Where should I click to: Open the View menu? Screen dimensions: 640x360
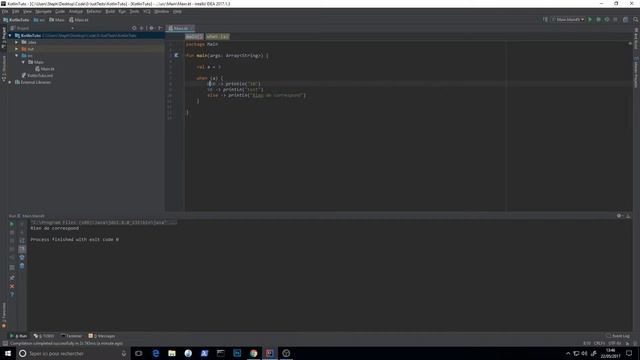tap(27, 11)
